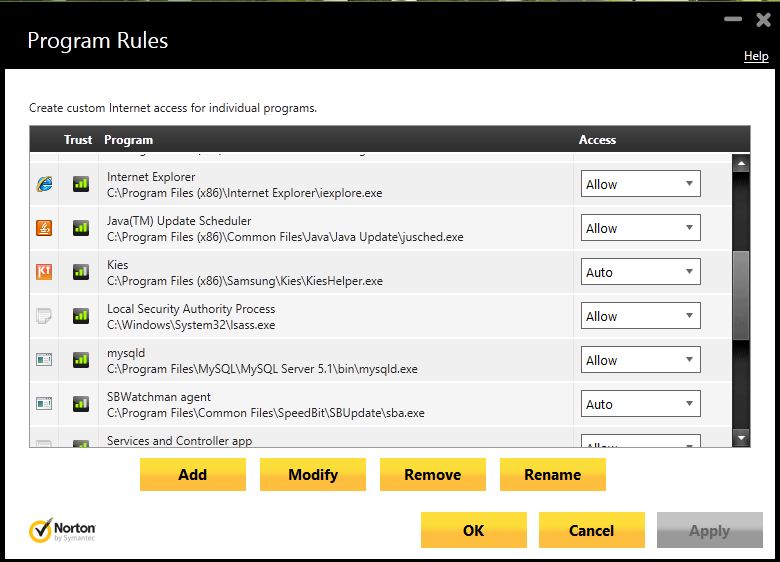Click the mysqld program icon

click(x=44, y=359)
